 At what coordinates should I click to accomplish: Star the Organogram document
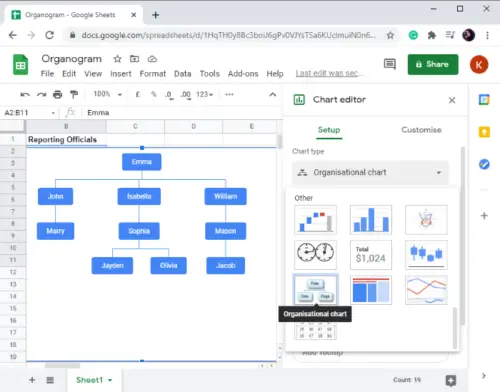tap(117, 59)
